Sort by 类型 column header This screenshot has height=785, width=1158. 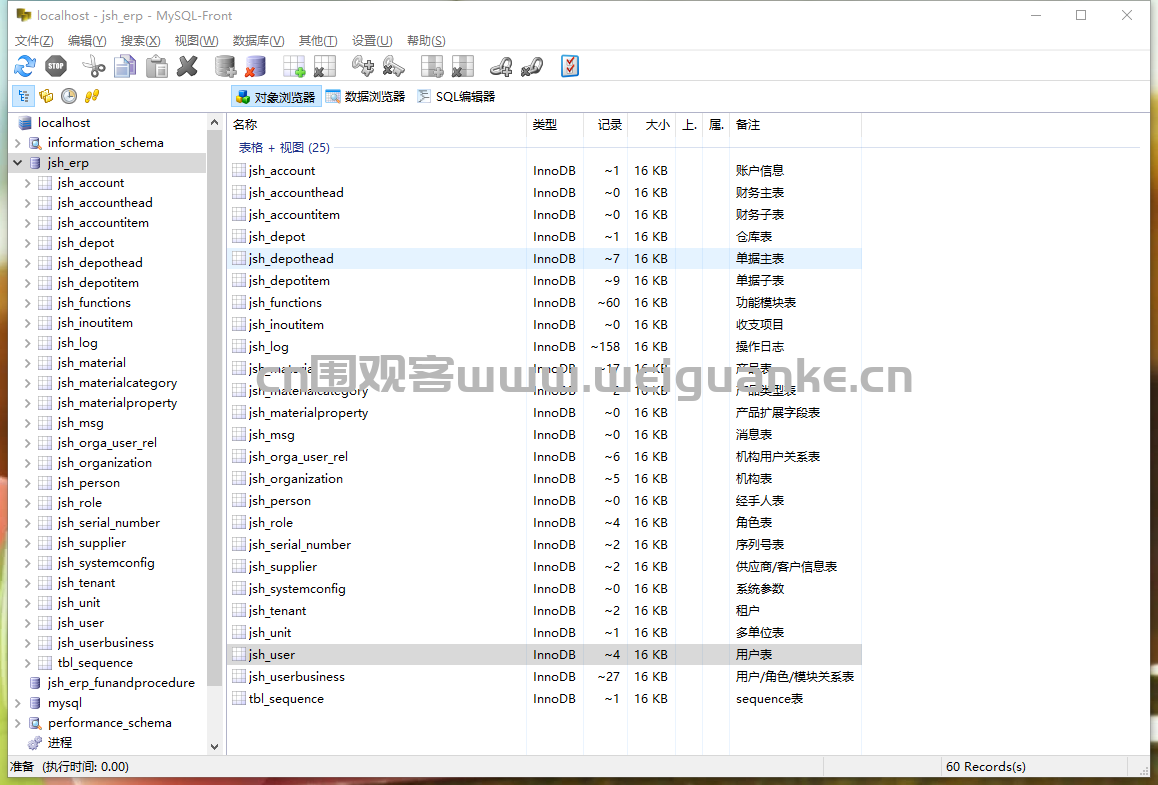pyautogui.click(x=555, y=125)
